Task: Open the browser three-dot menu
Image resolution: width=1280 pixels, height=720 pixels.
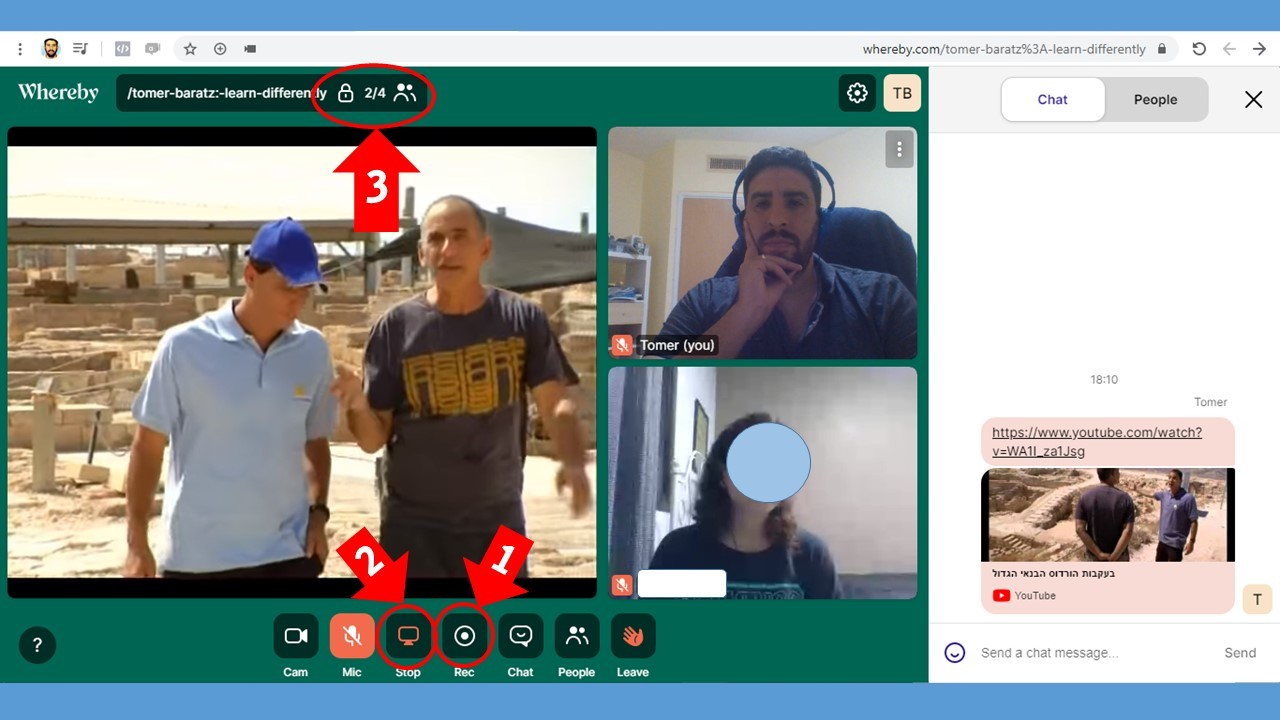Action: click(x=20, y=49)
